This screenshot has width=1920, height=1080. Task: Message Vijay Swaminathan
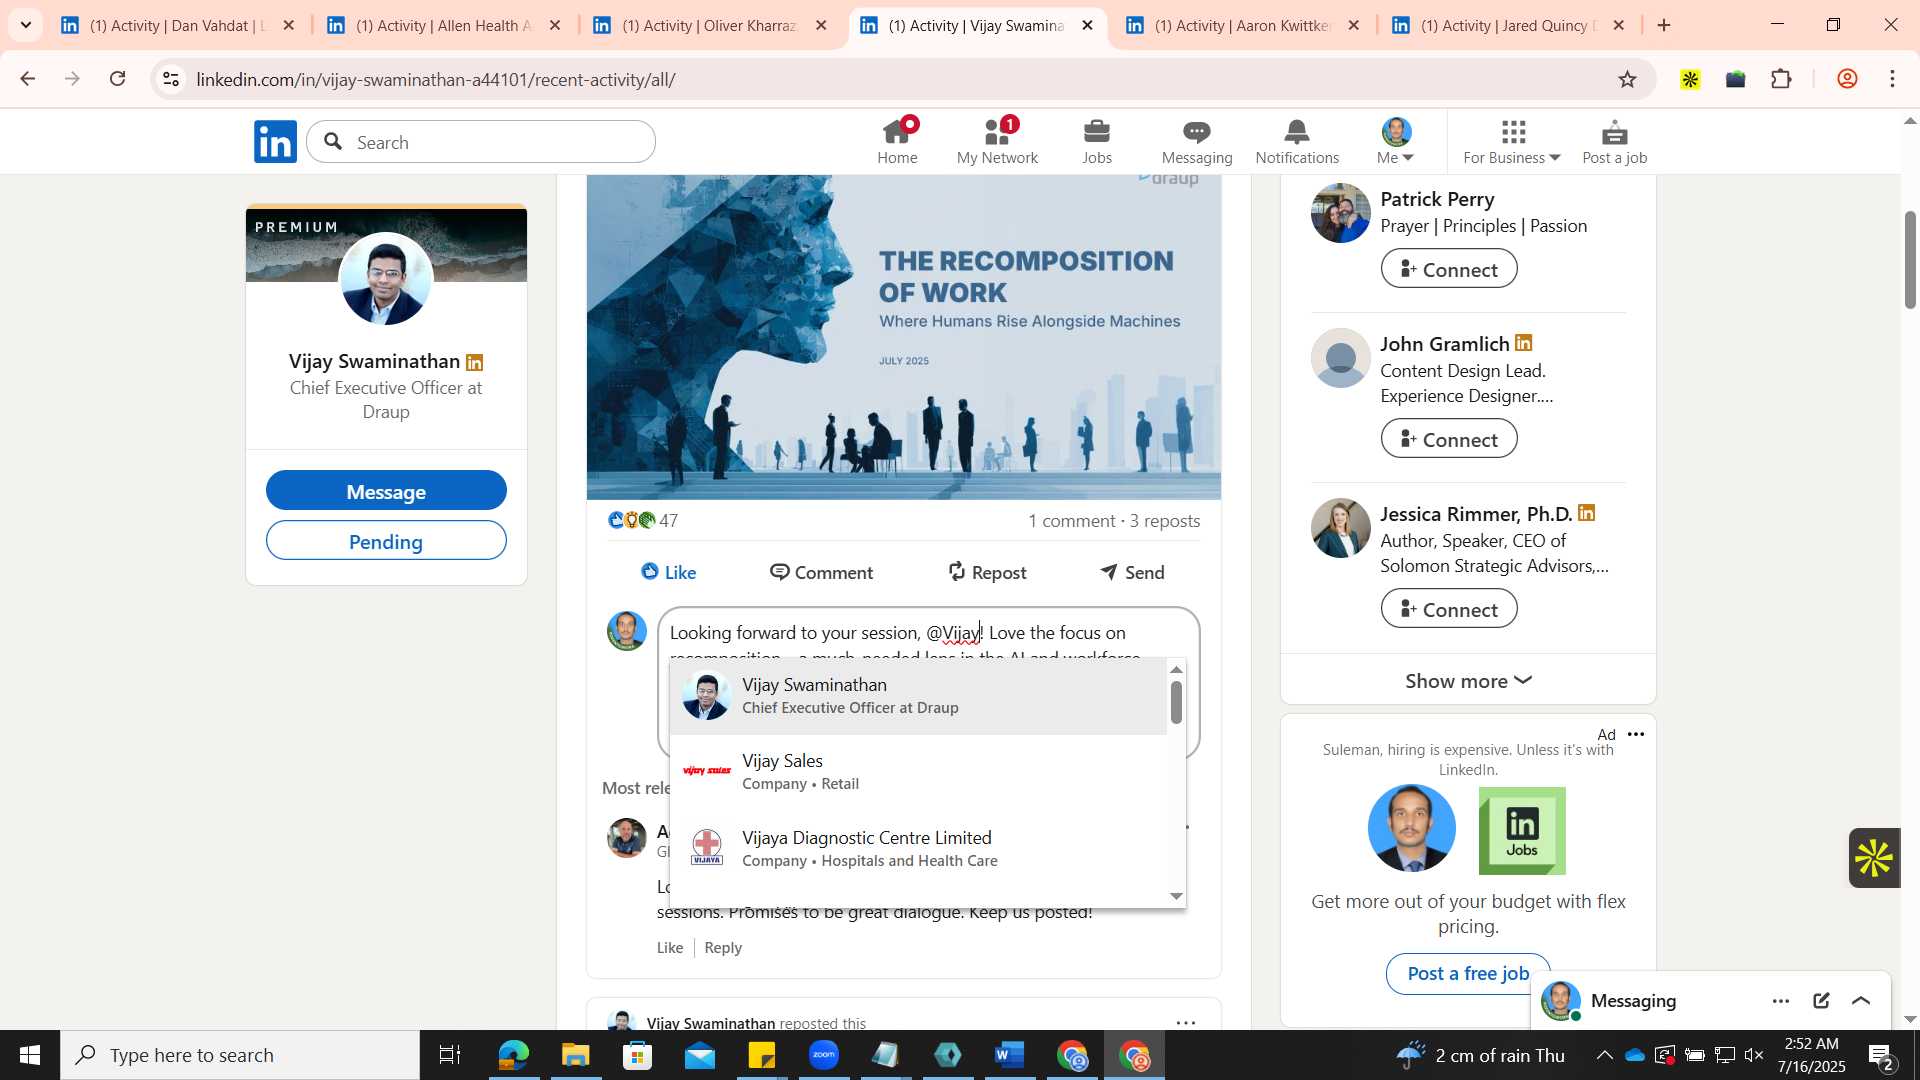tap(386, 491)
